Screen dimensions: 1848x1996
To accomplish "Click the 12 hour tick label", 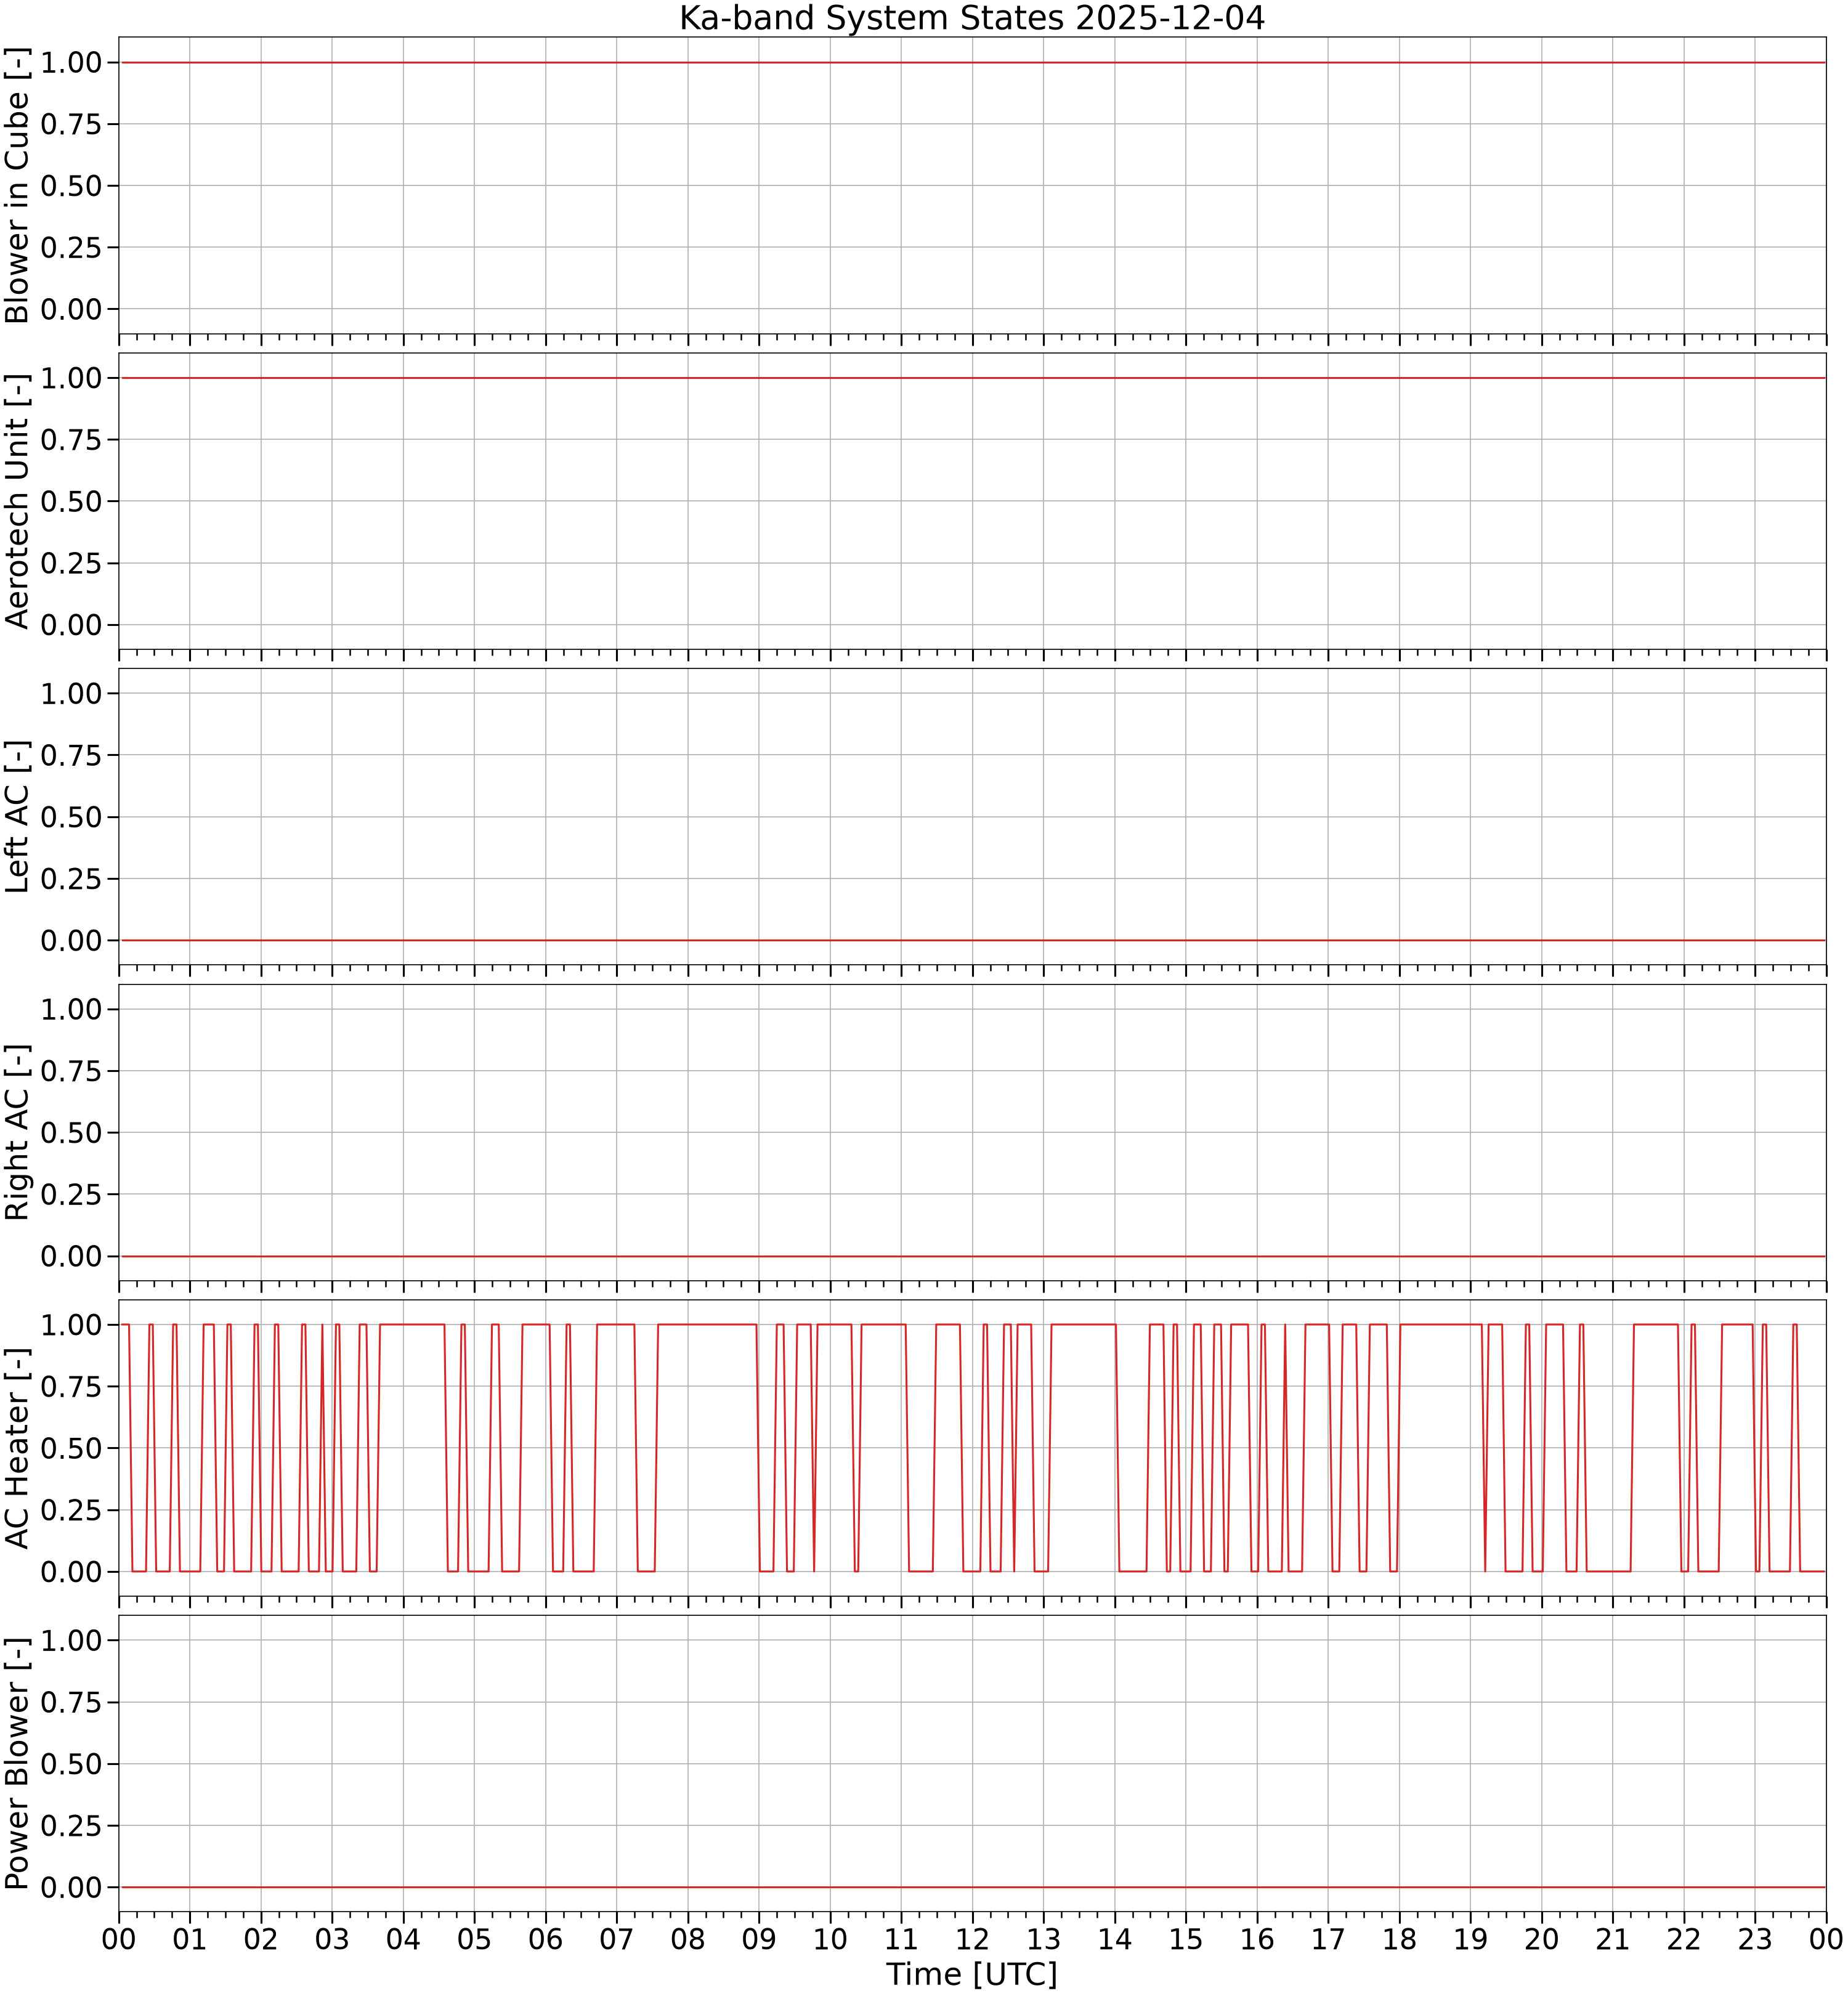I will coord(972,1939).
